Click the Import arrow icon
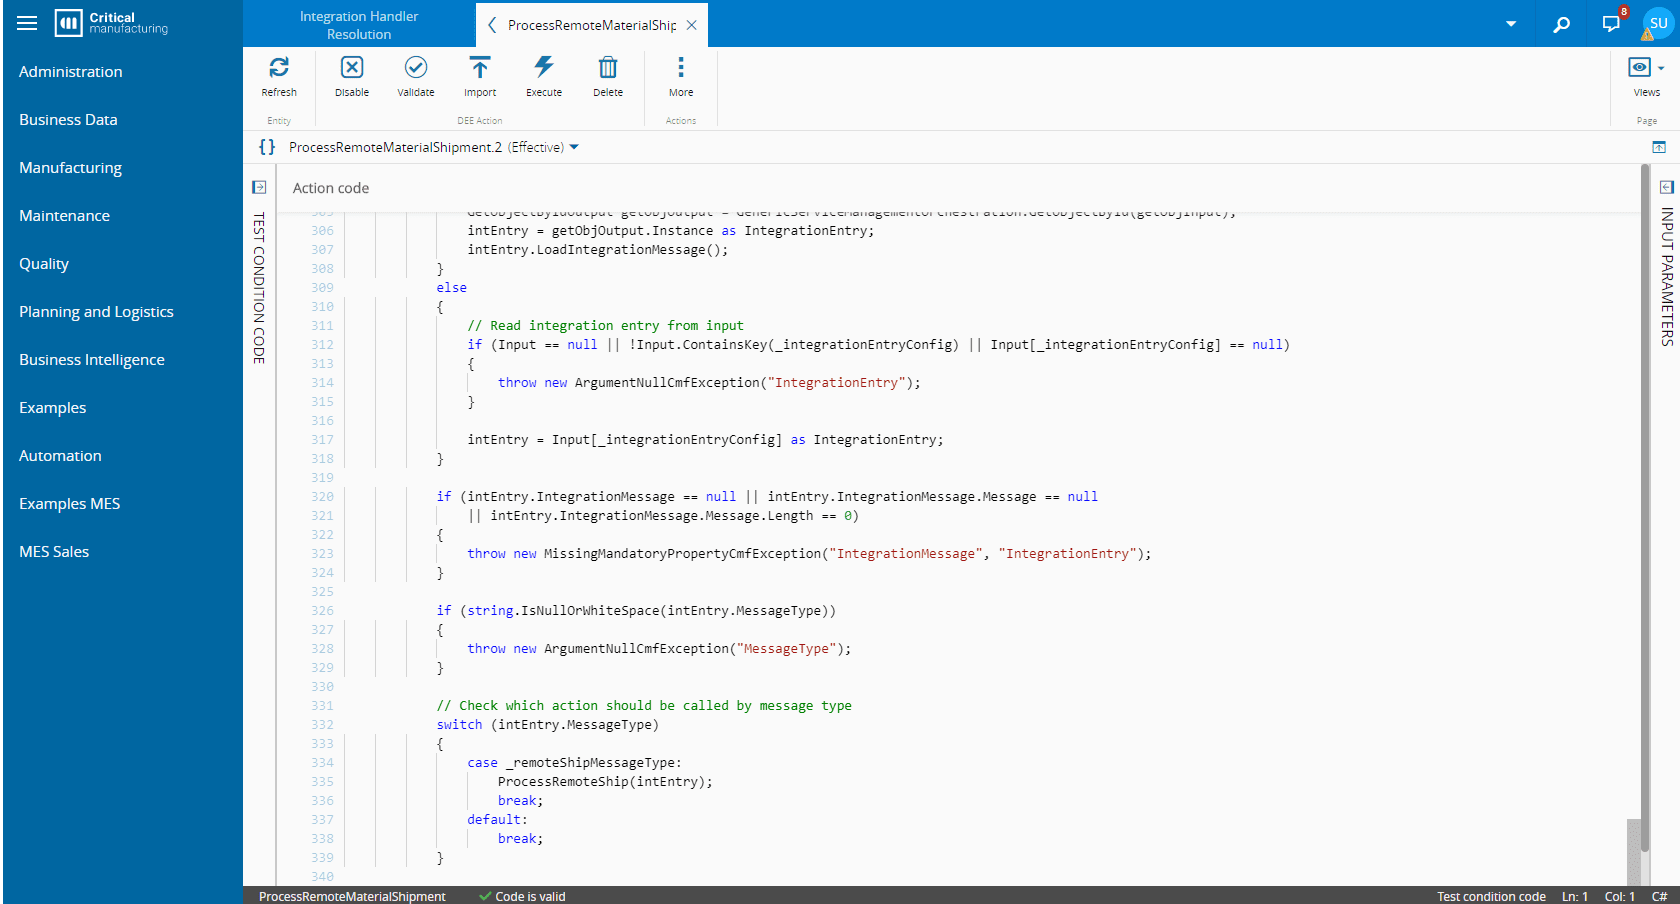 480,68
